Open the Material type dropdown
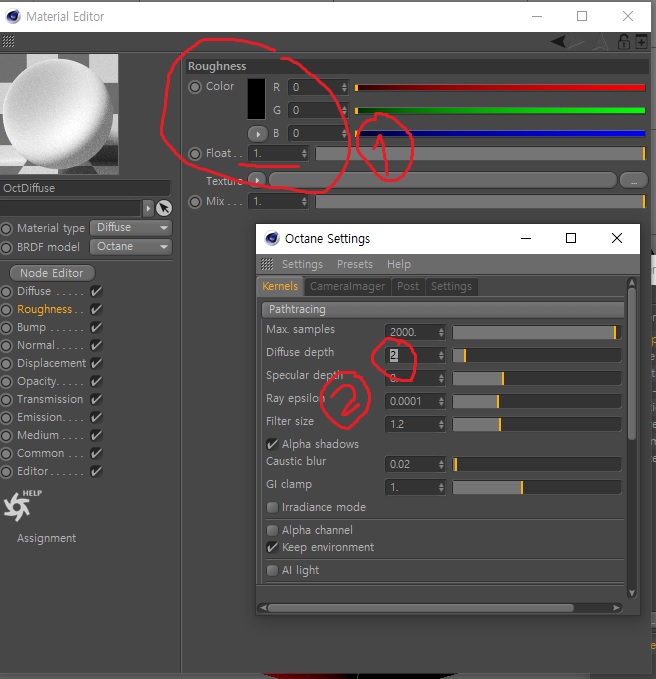The image size is (656, 679). coord(131,228)
